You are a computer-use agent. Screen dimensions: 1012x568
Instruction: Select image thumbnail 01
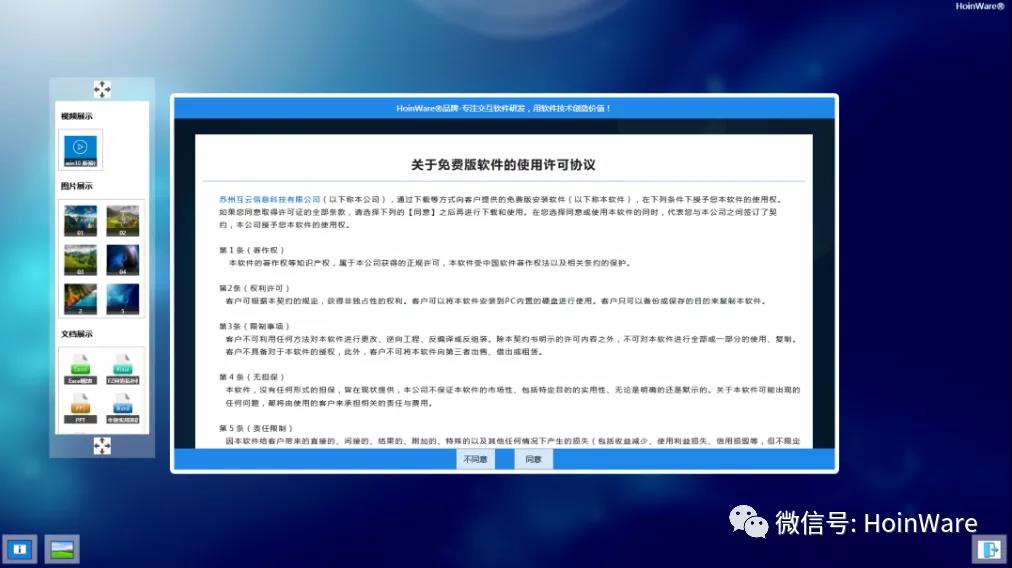(81, 220)
